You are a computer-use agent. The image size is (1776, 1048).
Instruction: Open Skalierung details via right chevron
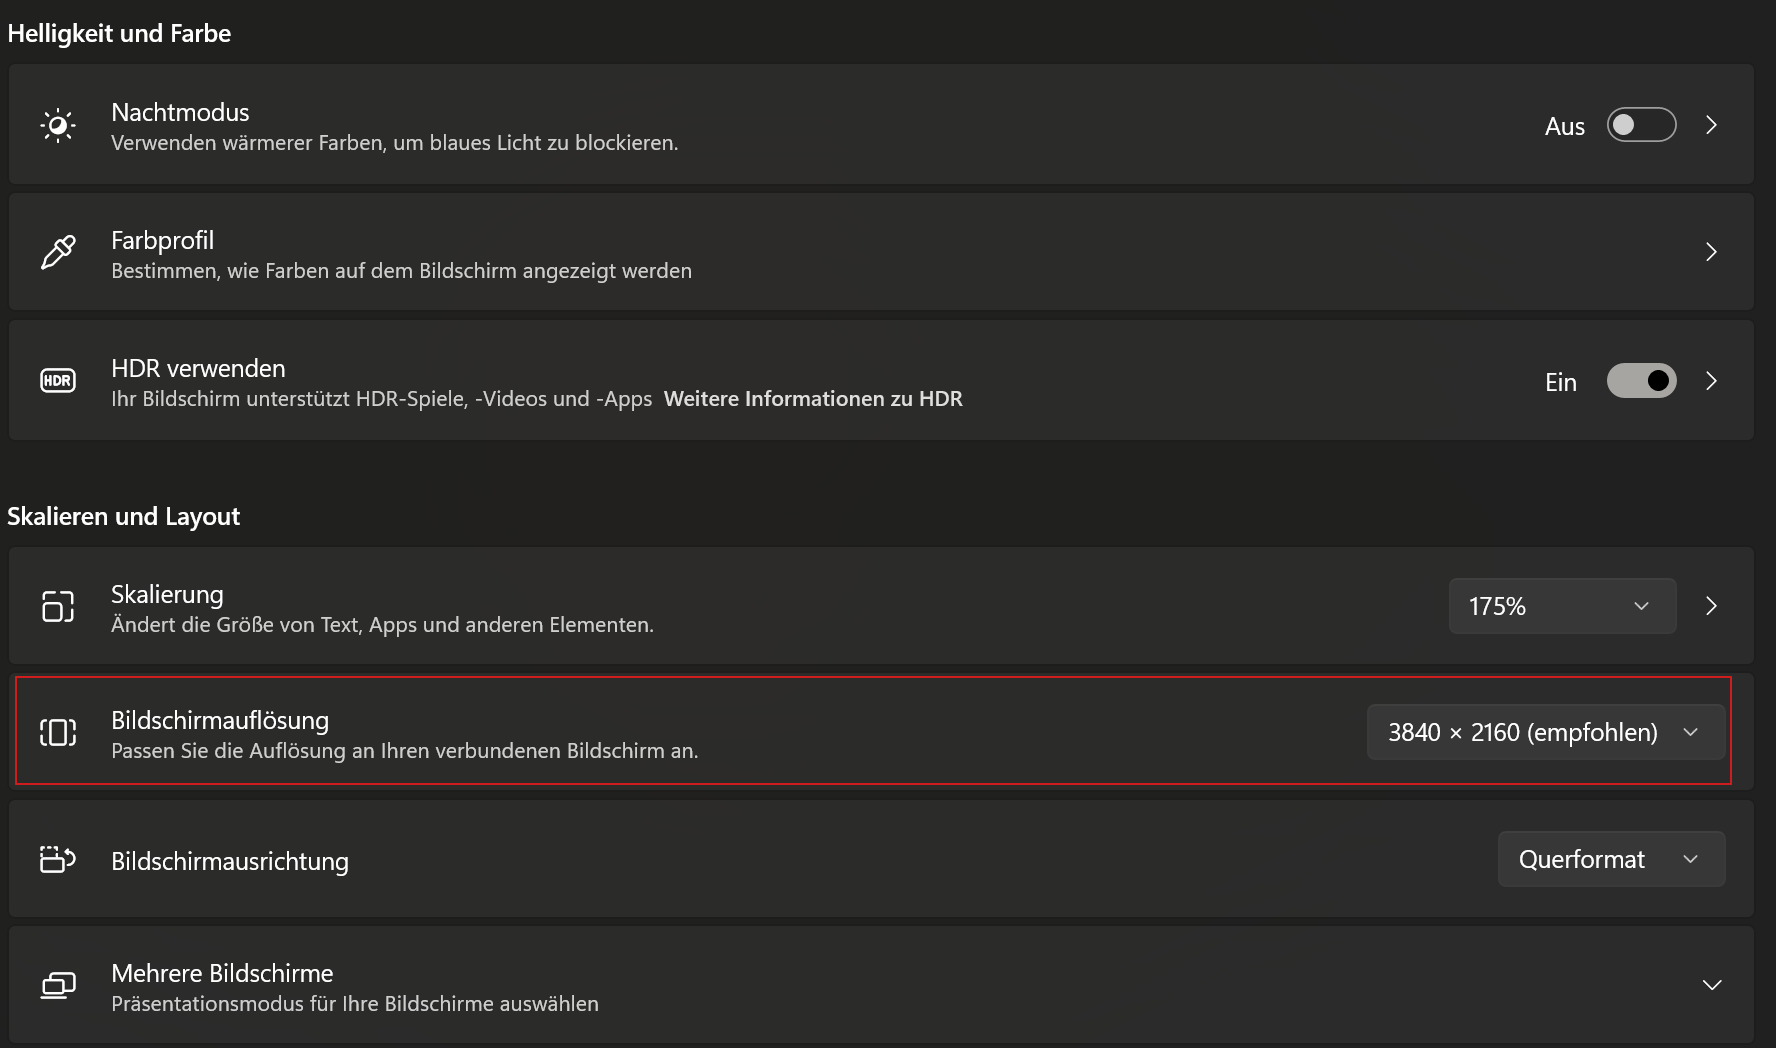point(1711,606)
